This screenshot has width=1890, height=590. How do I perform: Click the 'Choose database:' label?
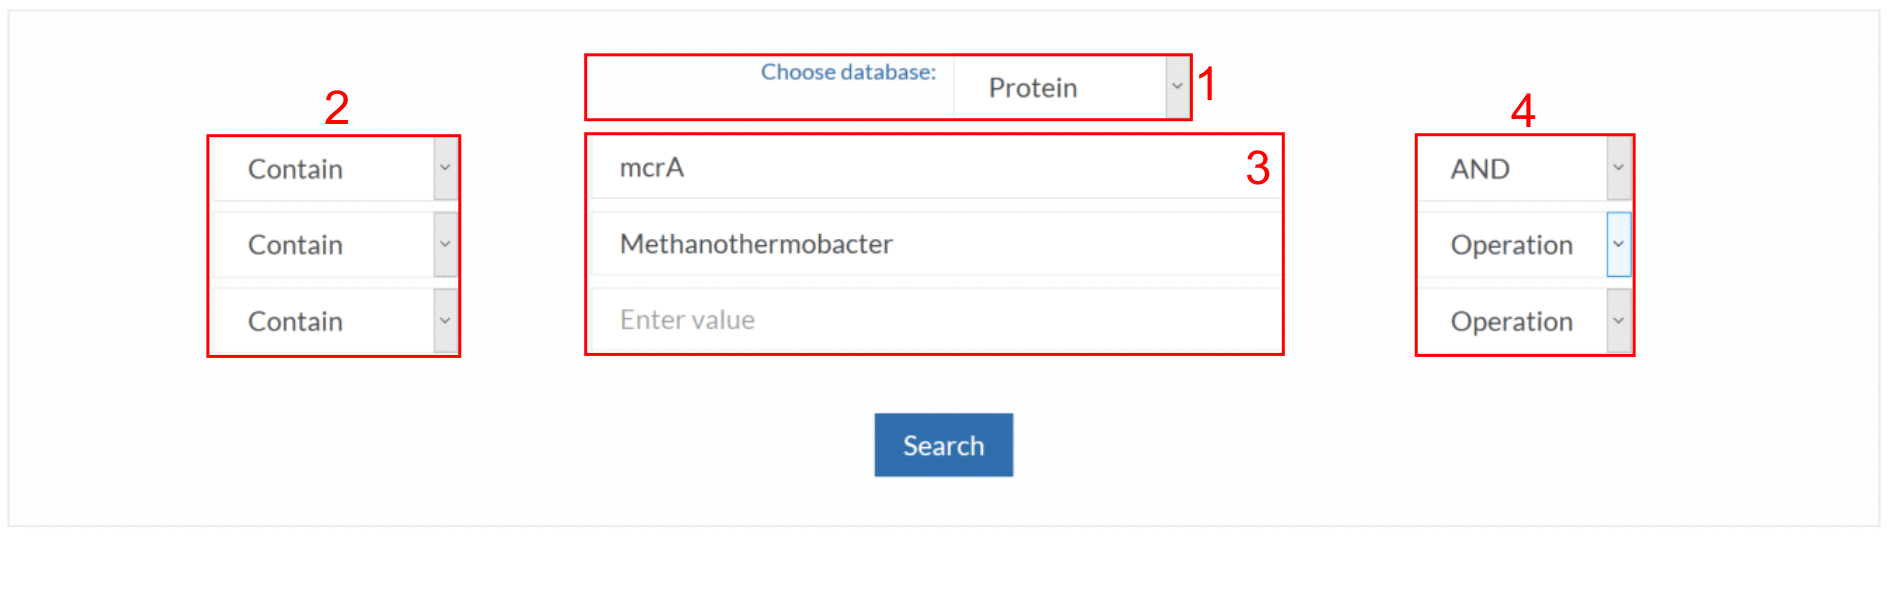point(848,72)
